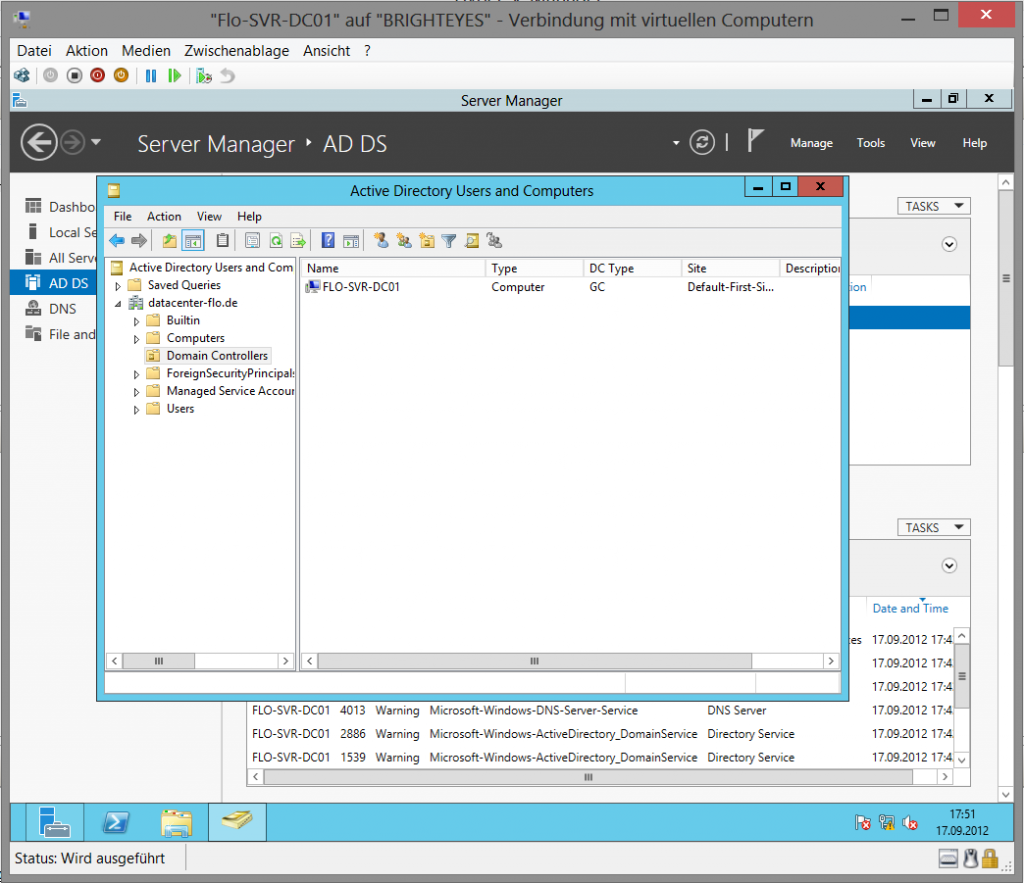Open the dropdown arrow left of refresh icon
The height and width of the screenshot is (883, 1024).
(x=676, y=143)
